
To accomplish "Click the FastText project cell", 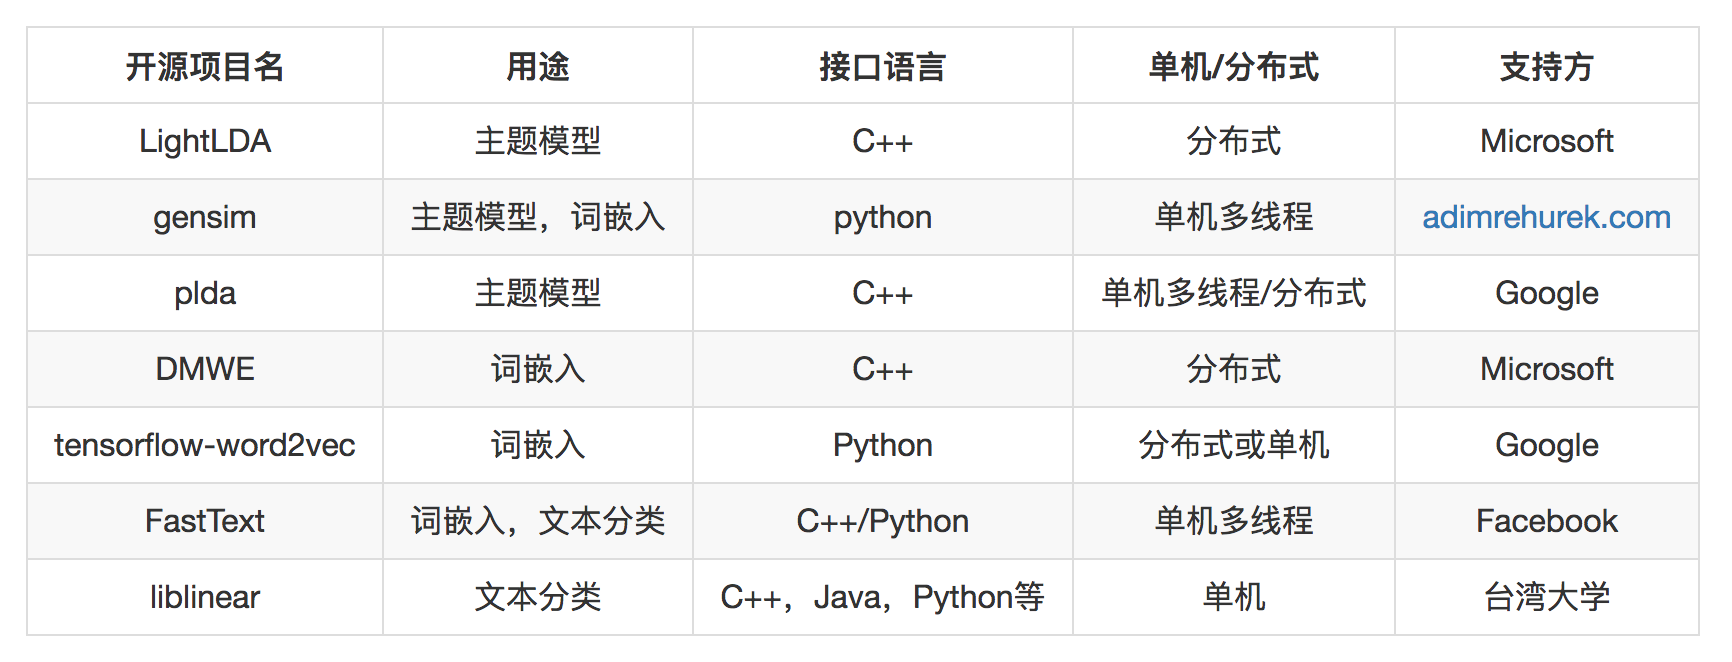I will click(205, 521).
